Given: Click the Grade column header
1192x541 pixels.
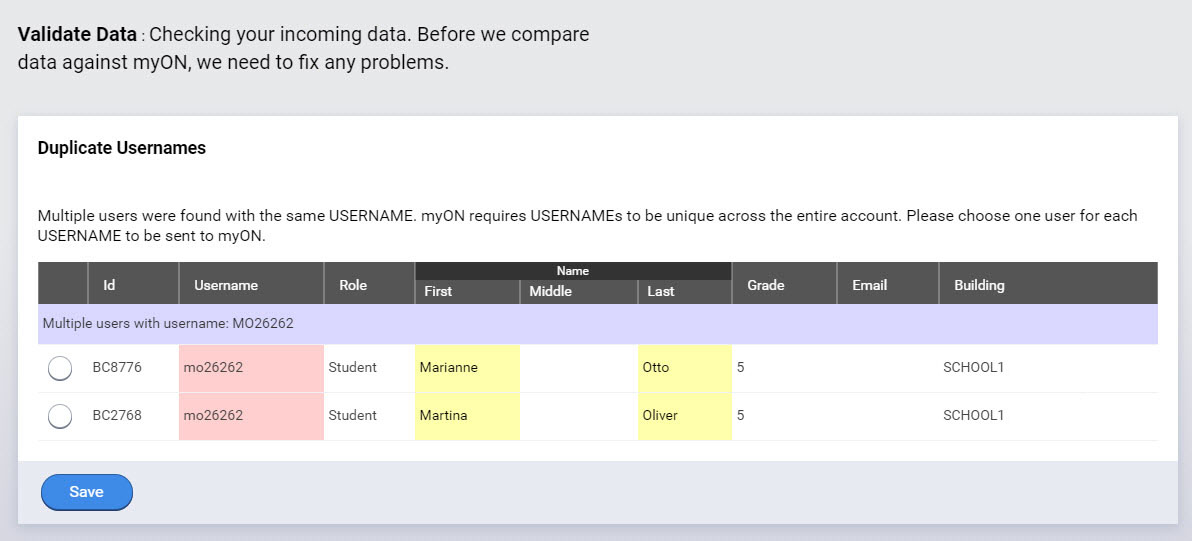Looking at the screenshot, I should pos(785,283).
